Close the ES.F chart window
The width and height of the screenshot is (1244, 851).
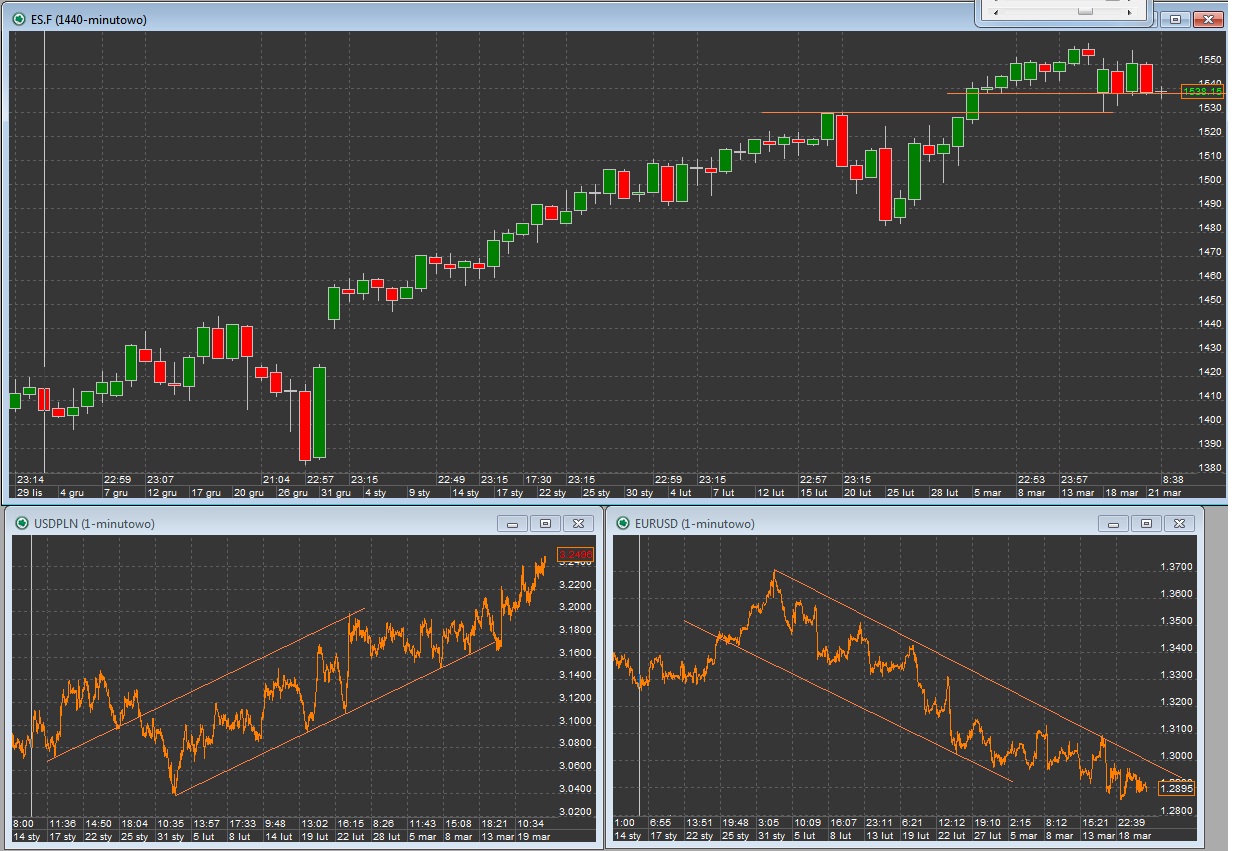click(1208, 19)
